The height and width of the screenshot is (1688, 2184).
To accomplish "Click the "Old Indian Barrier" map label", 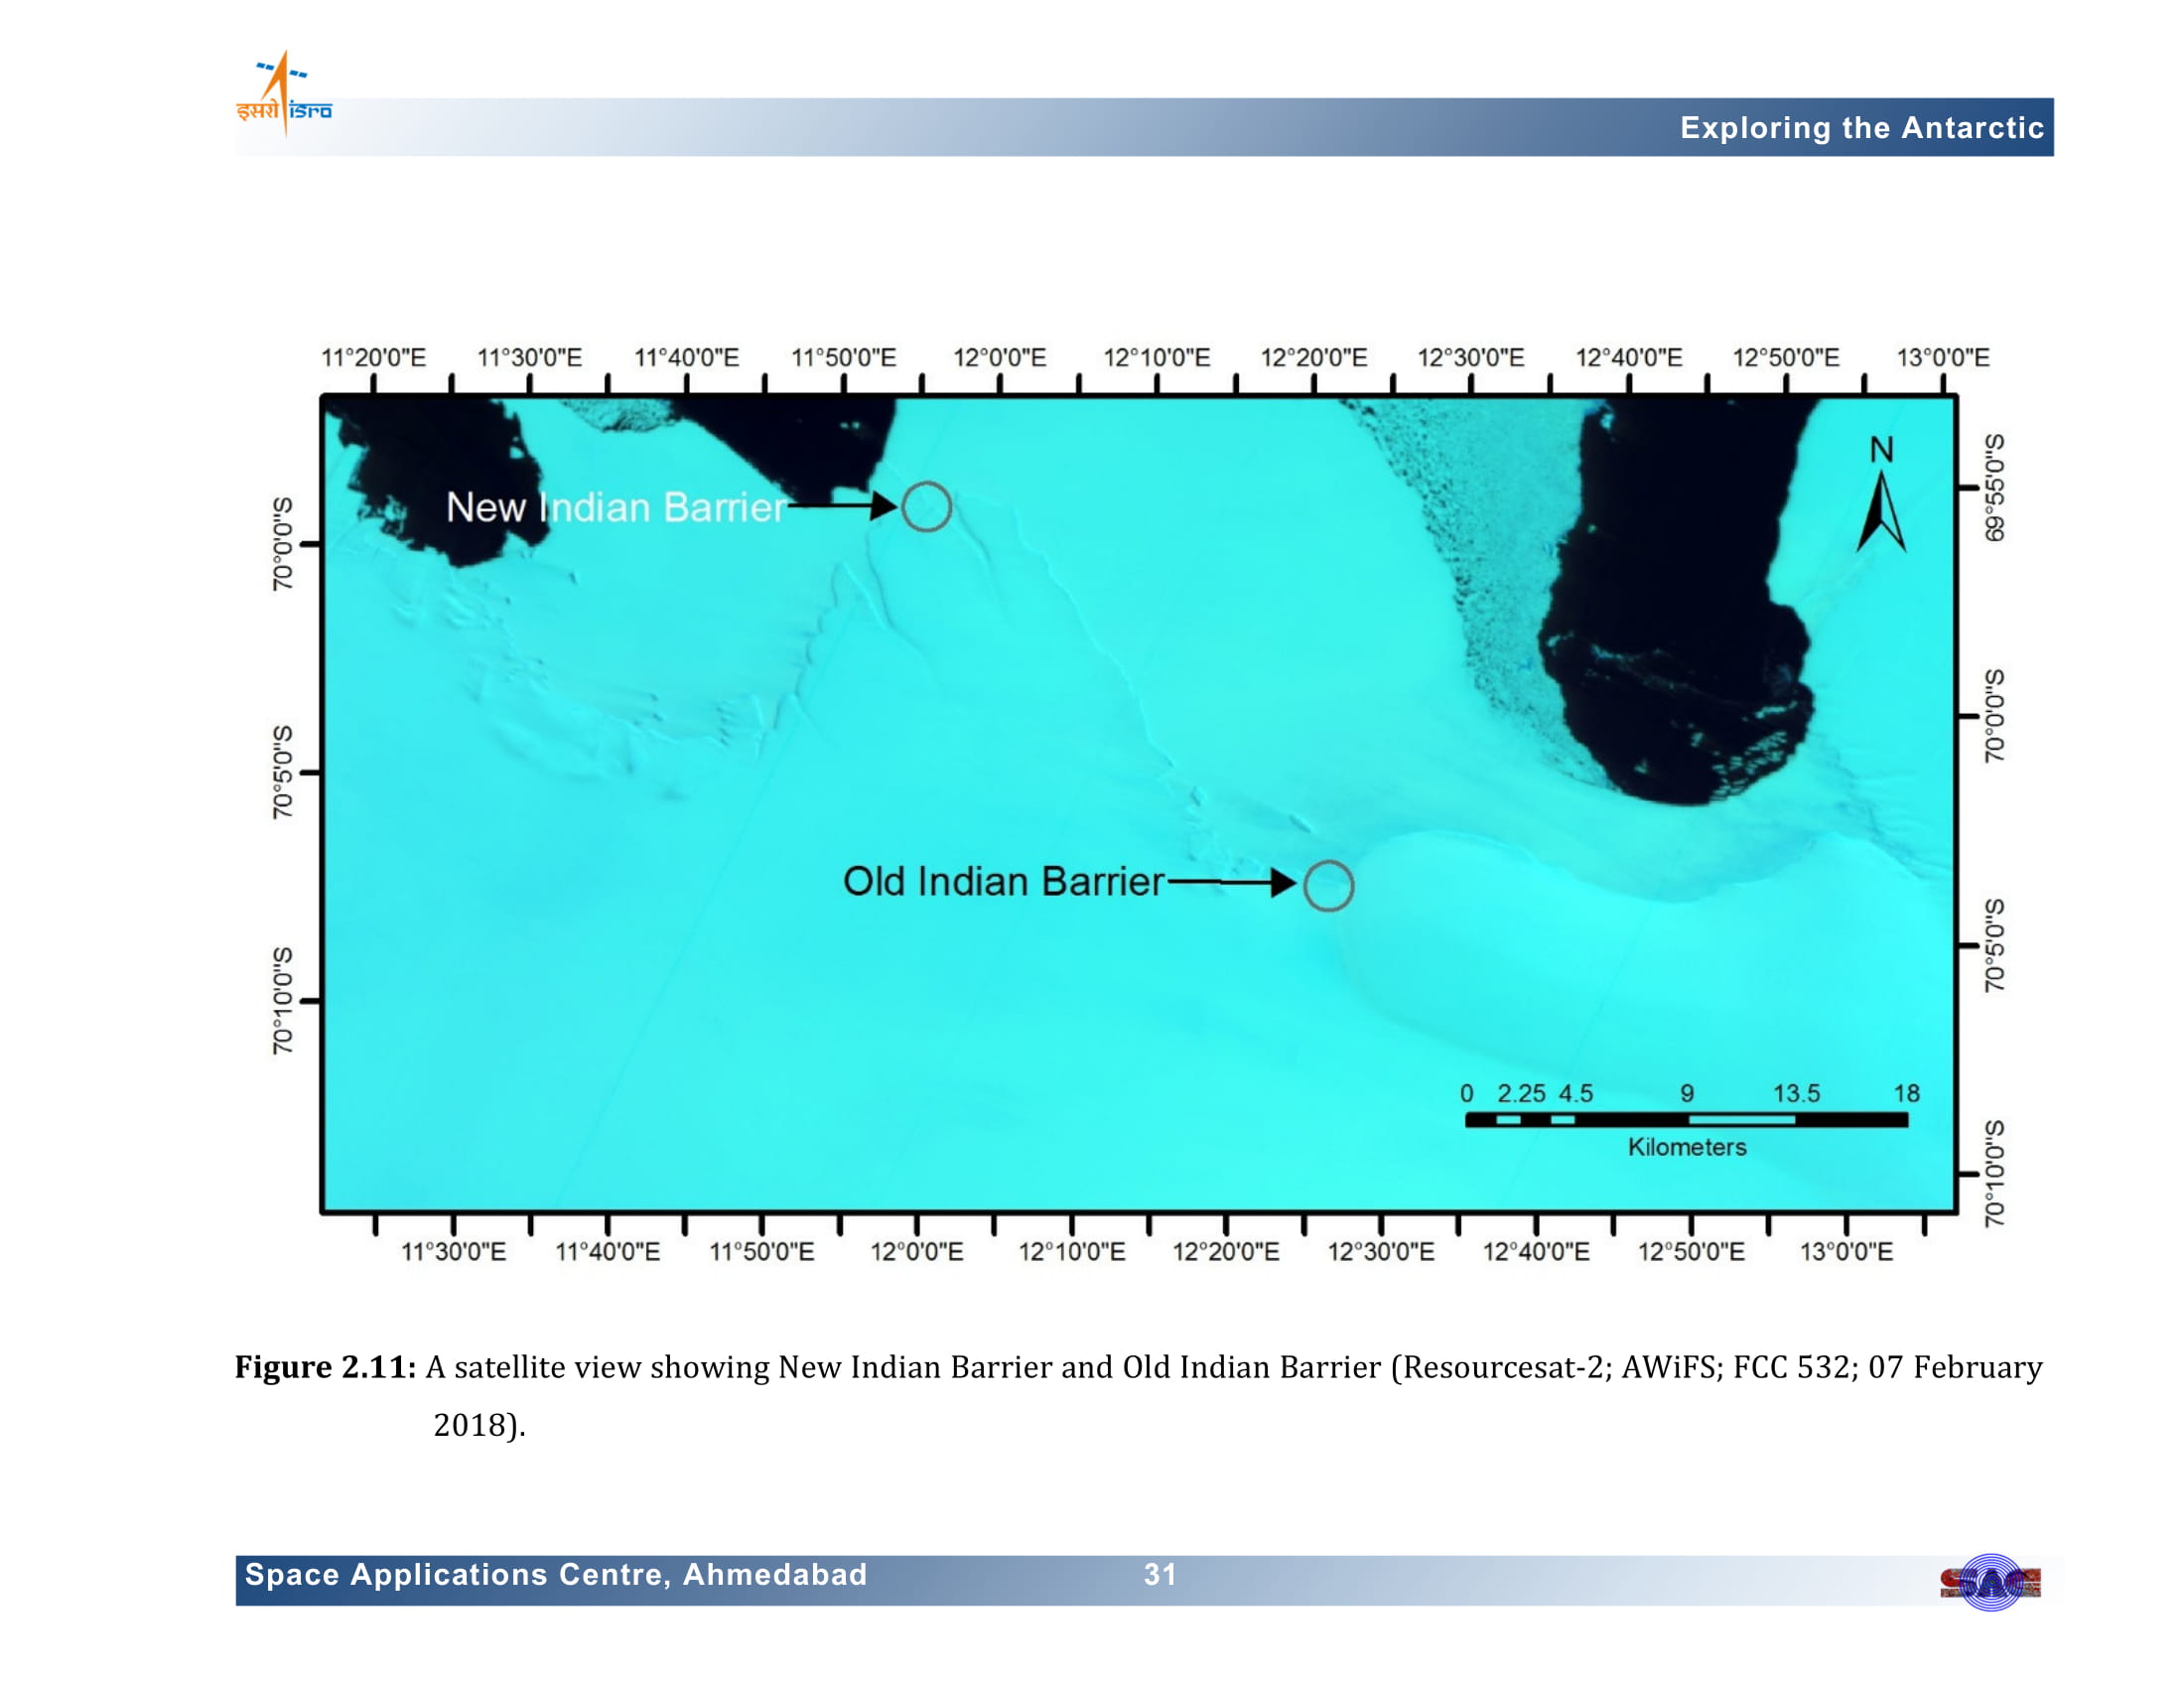I will point(1003,881).
